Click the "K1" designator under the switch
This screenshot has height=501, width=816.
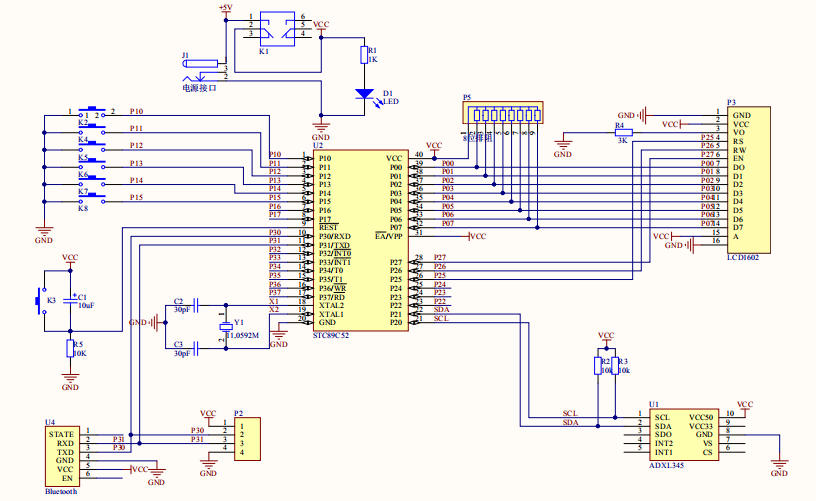point(264,52)
